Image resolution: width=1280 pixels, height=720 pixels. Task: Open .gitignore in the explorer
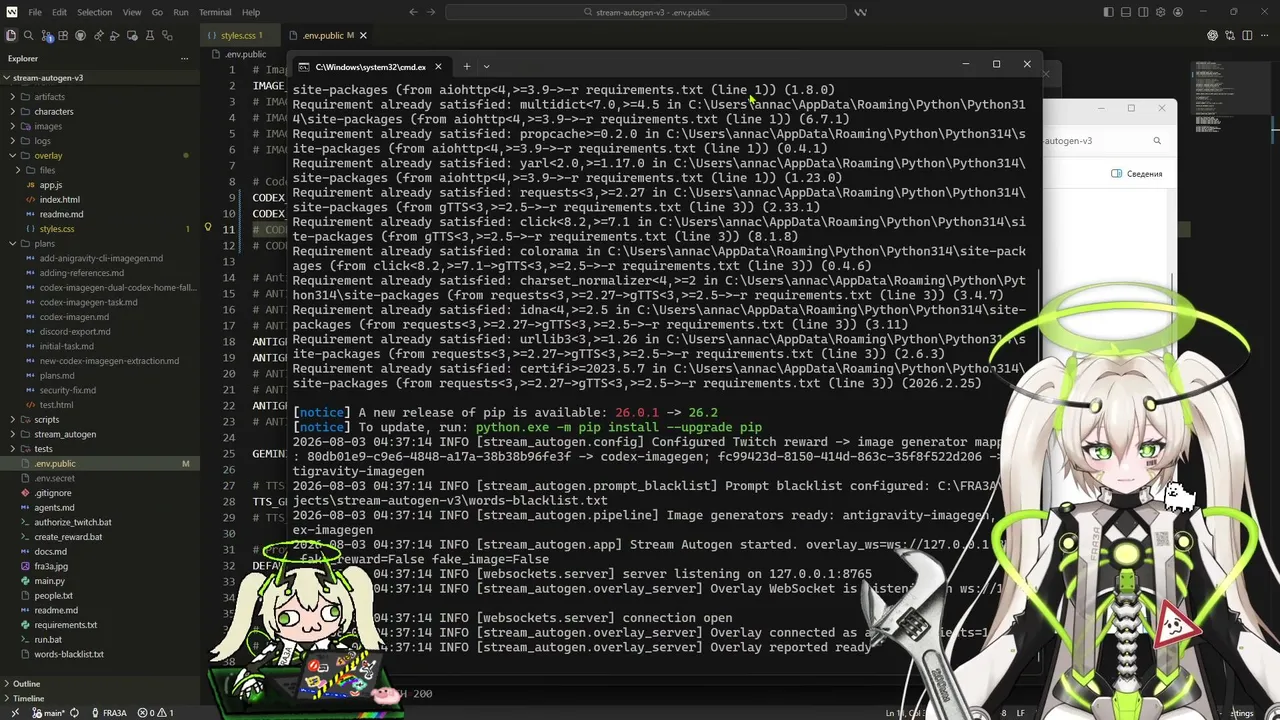coord(100,493)
